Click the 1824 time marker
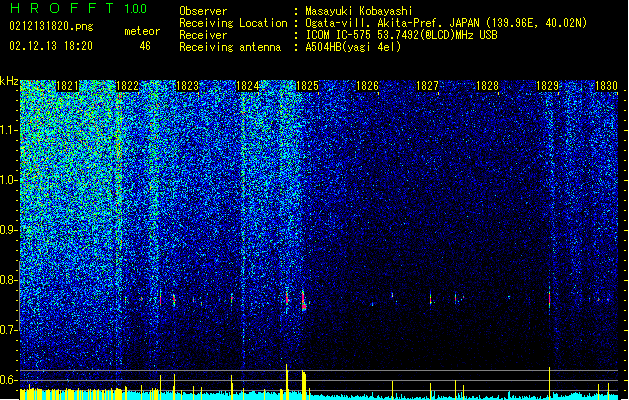The image size is (629, 400). point(248,86)
